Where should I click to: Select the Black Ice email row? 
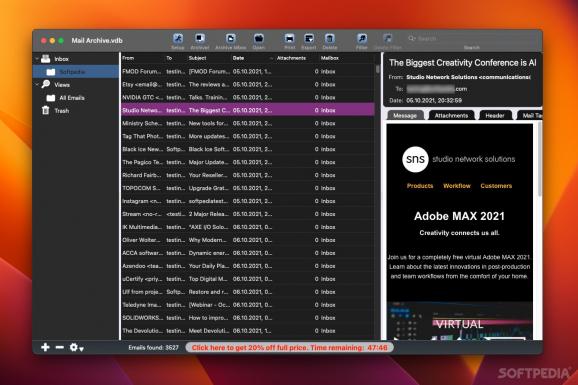coord(248,149)
